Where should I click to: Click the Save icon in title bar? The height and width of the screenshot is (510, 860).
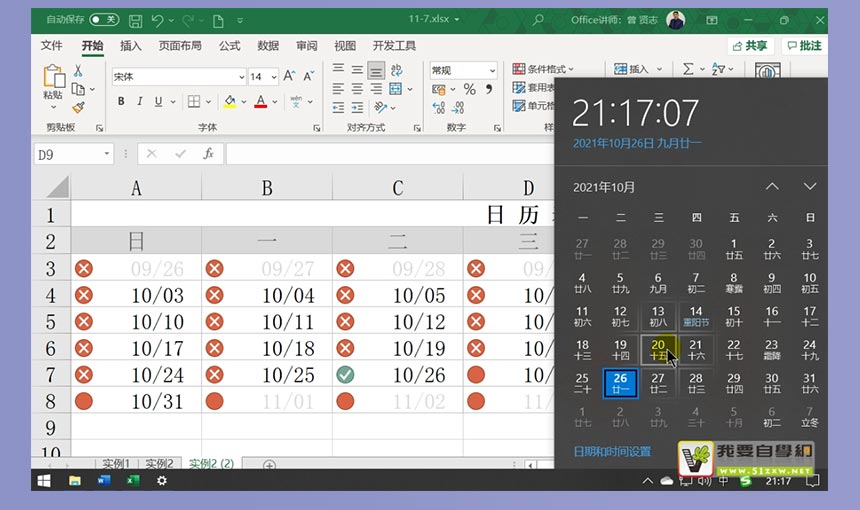(135, 21)
